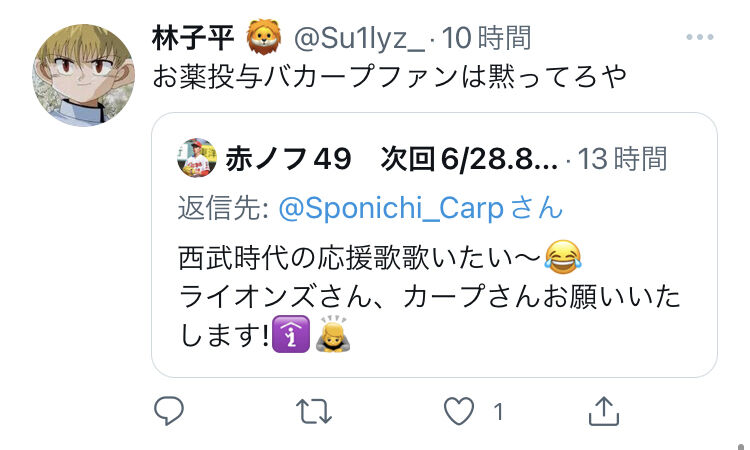
Task: Click the like count number 1
Action: point(498,412)
